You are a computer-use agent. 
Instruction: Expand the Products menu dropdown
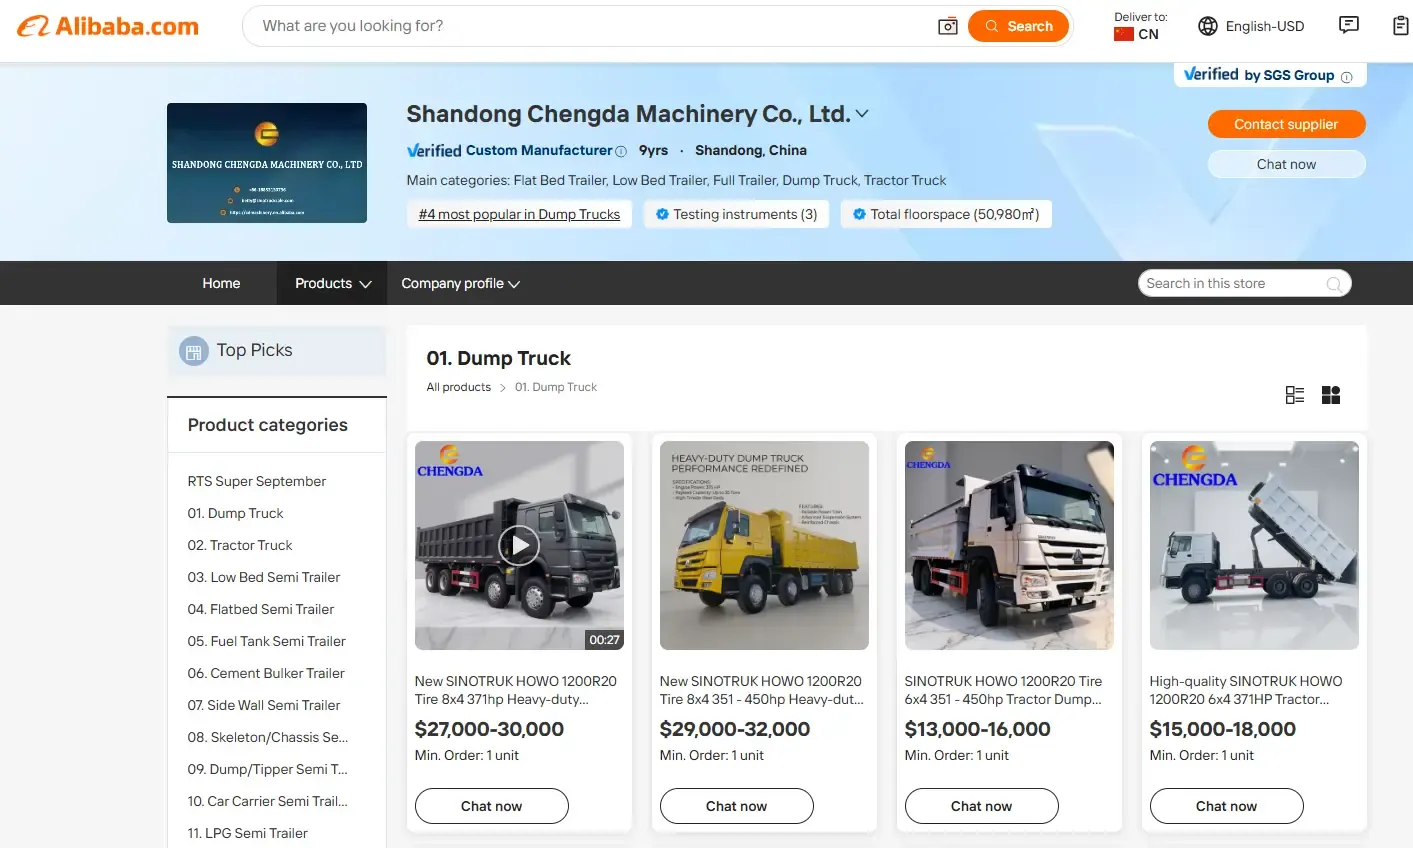(x=333, y=283)
